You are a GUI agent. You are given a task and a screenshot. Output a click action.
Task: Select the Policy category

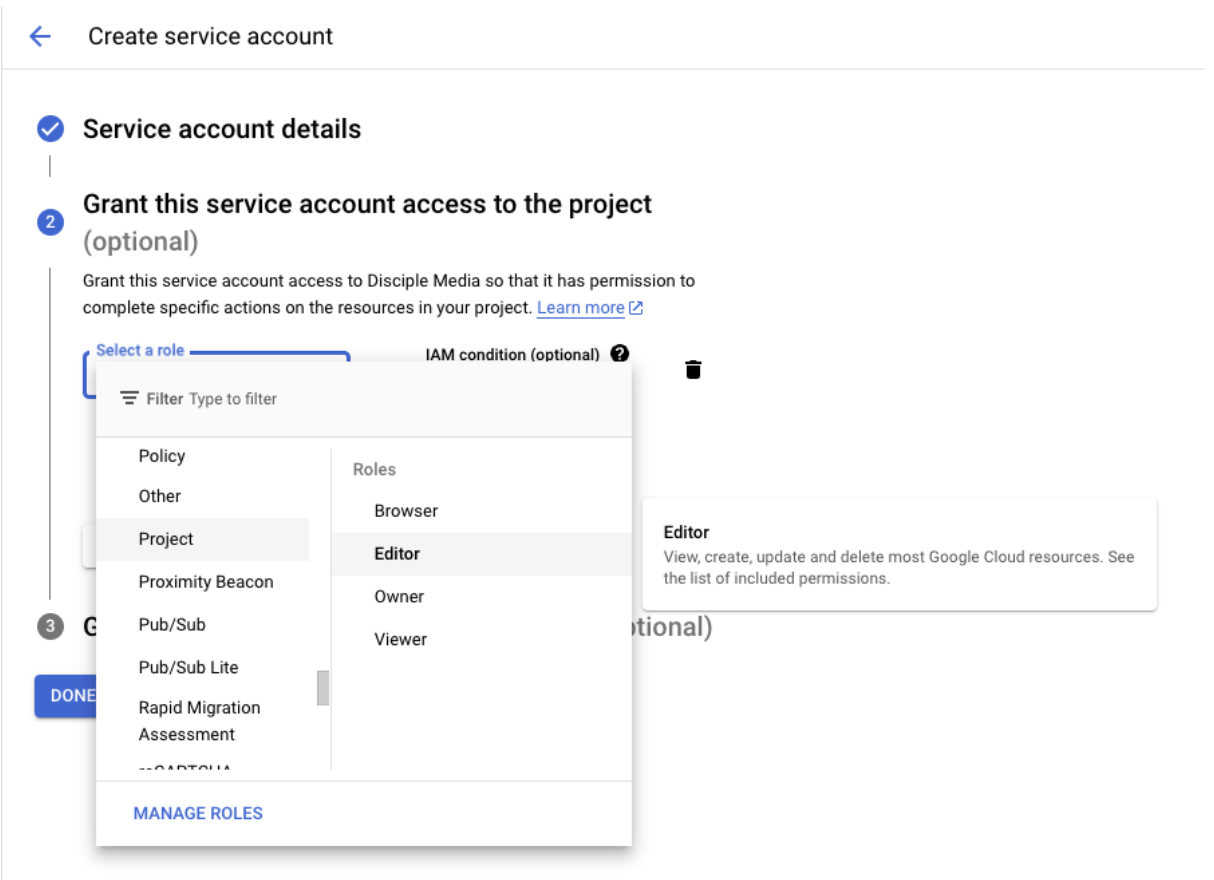point(162,456)
